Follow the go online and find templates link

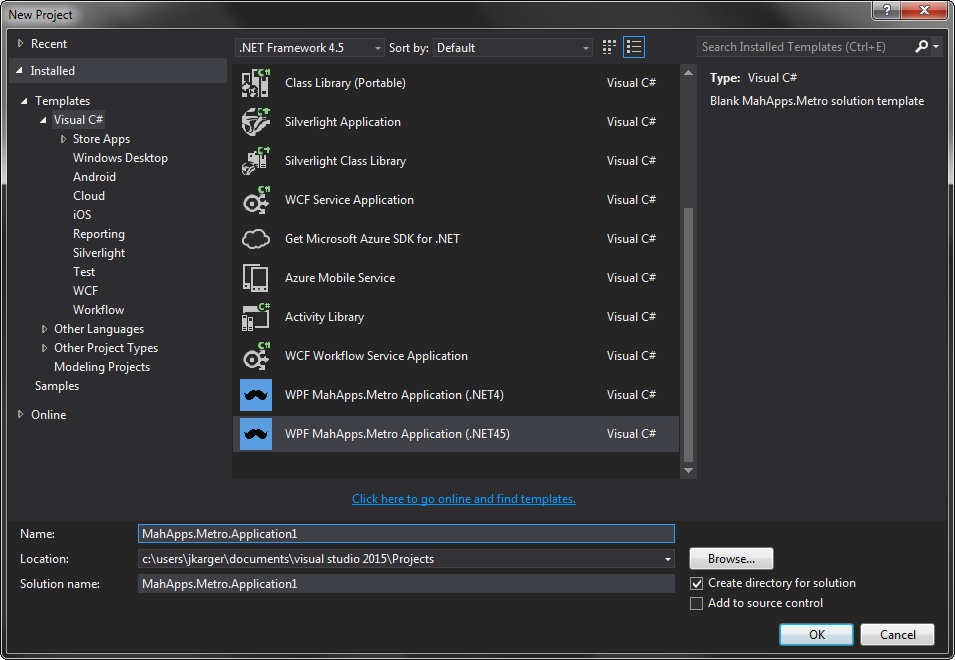463,499
